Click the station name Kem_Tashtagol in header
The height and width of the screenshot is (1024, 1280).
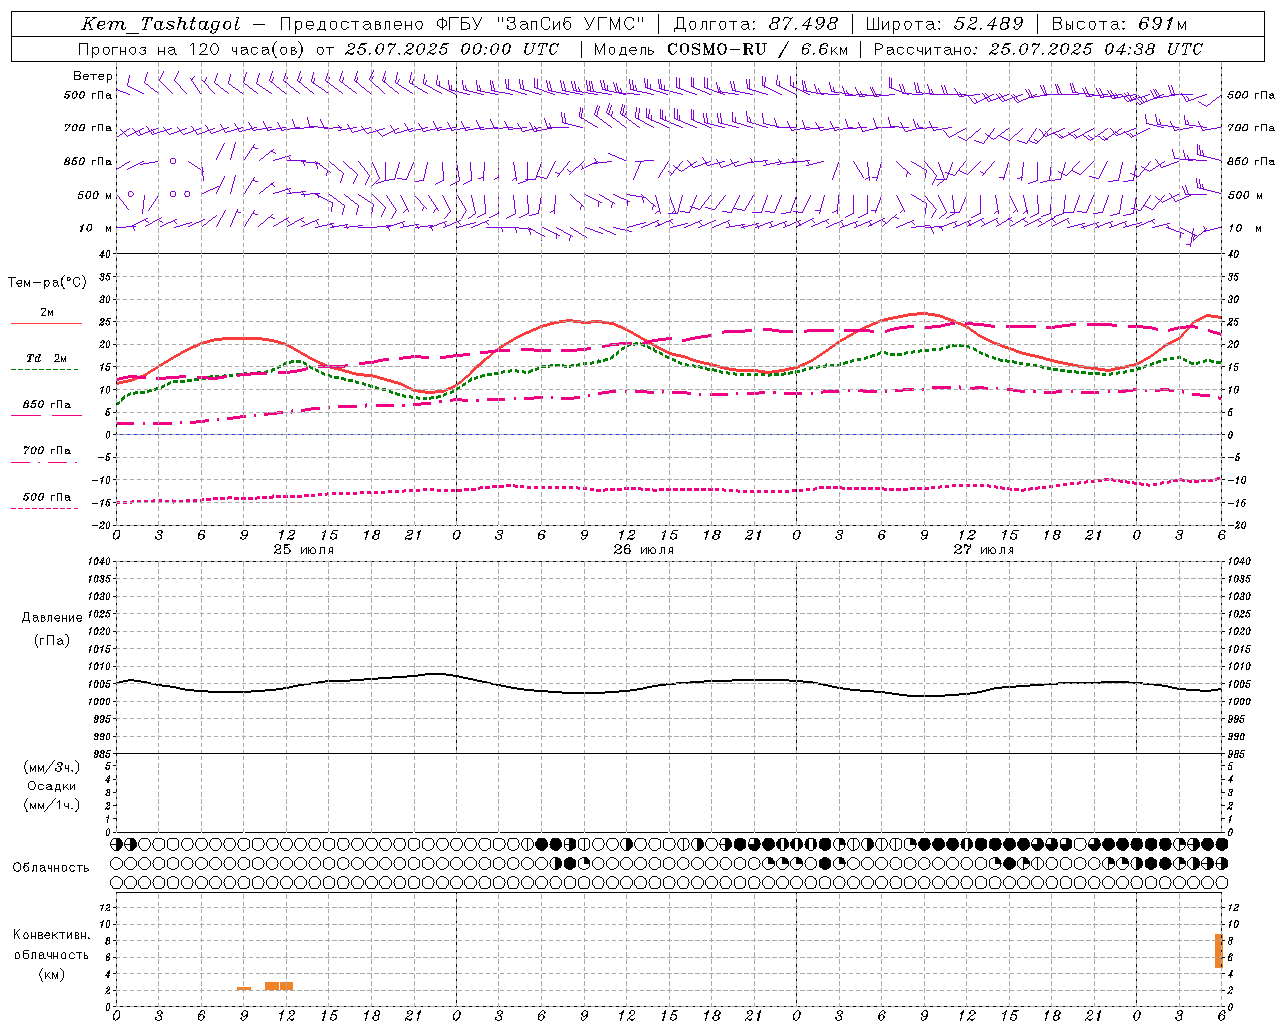[161, 24]
